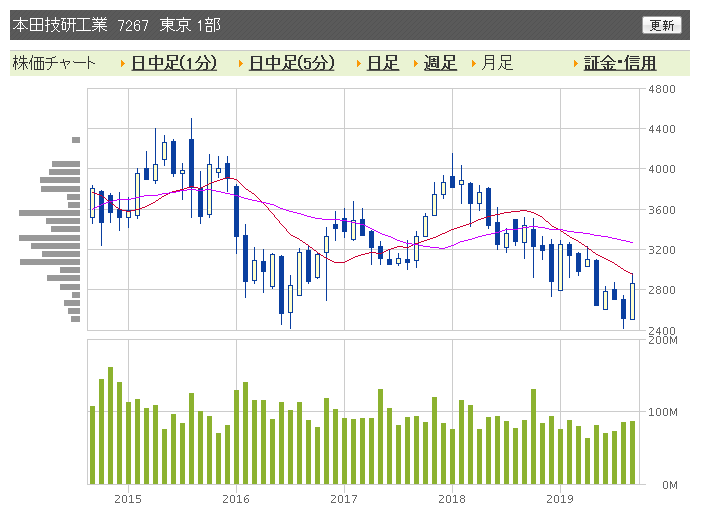Screen dimensions: 706x525
Task: Open the 証金・信用 margin link
Action: (620, 63)
